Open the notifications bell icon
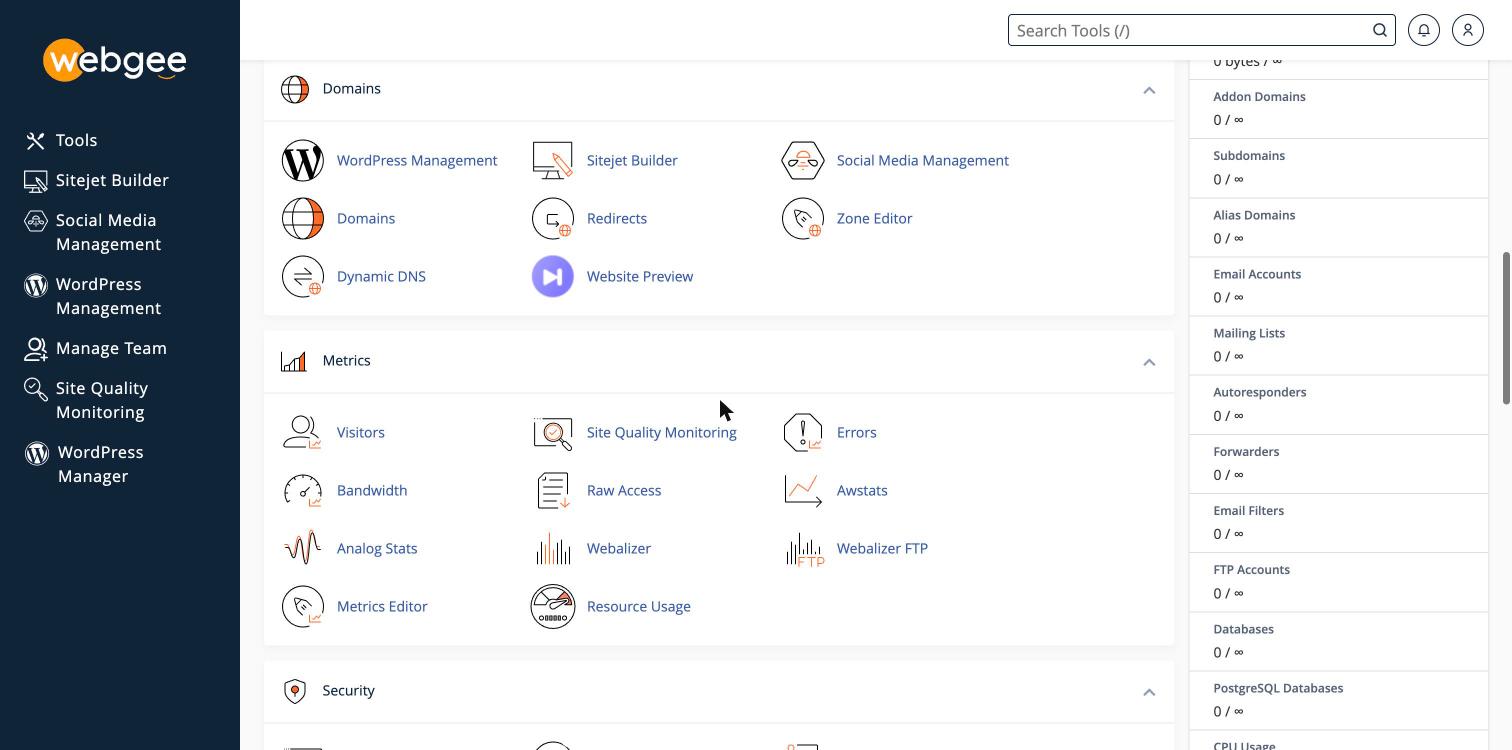 pyautogui.click(x=1424, y=30)
